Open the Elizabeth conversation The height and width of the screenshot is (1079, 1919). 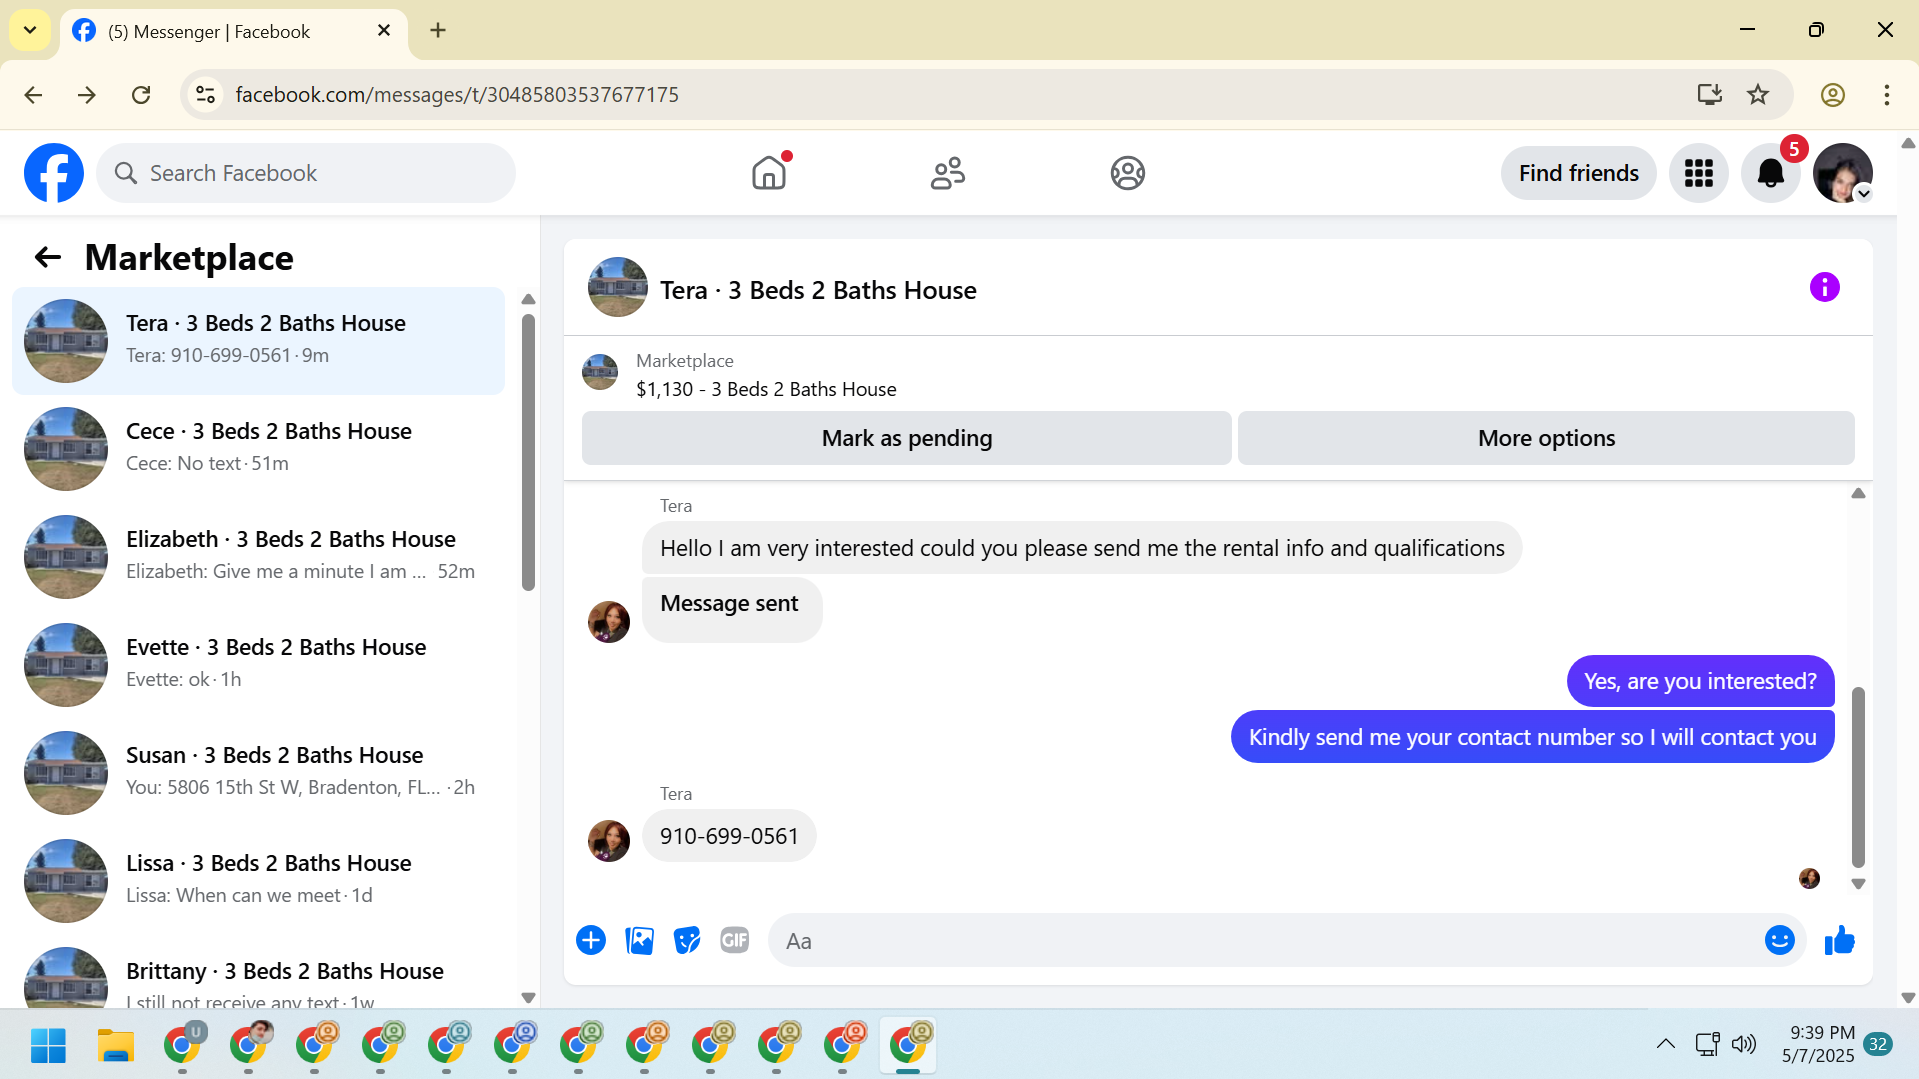coord(258,557)
